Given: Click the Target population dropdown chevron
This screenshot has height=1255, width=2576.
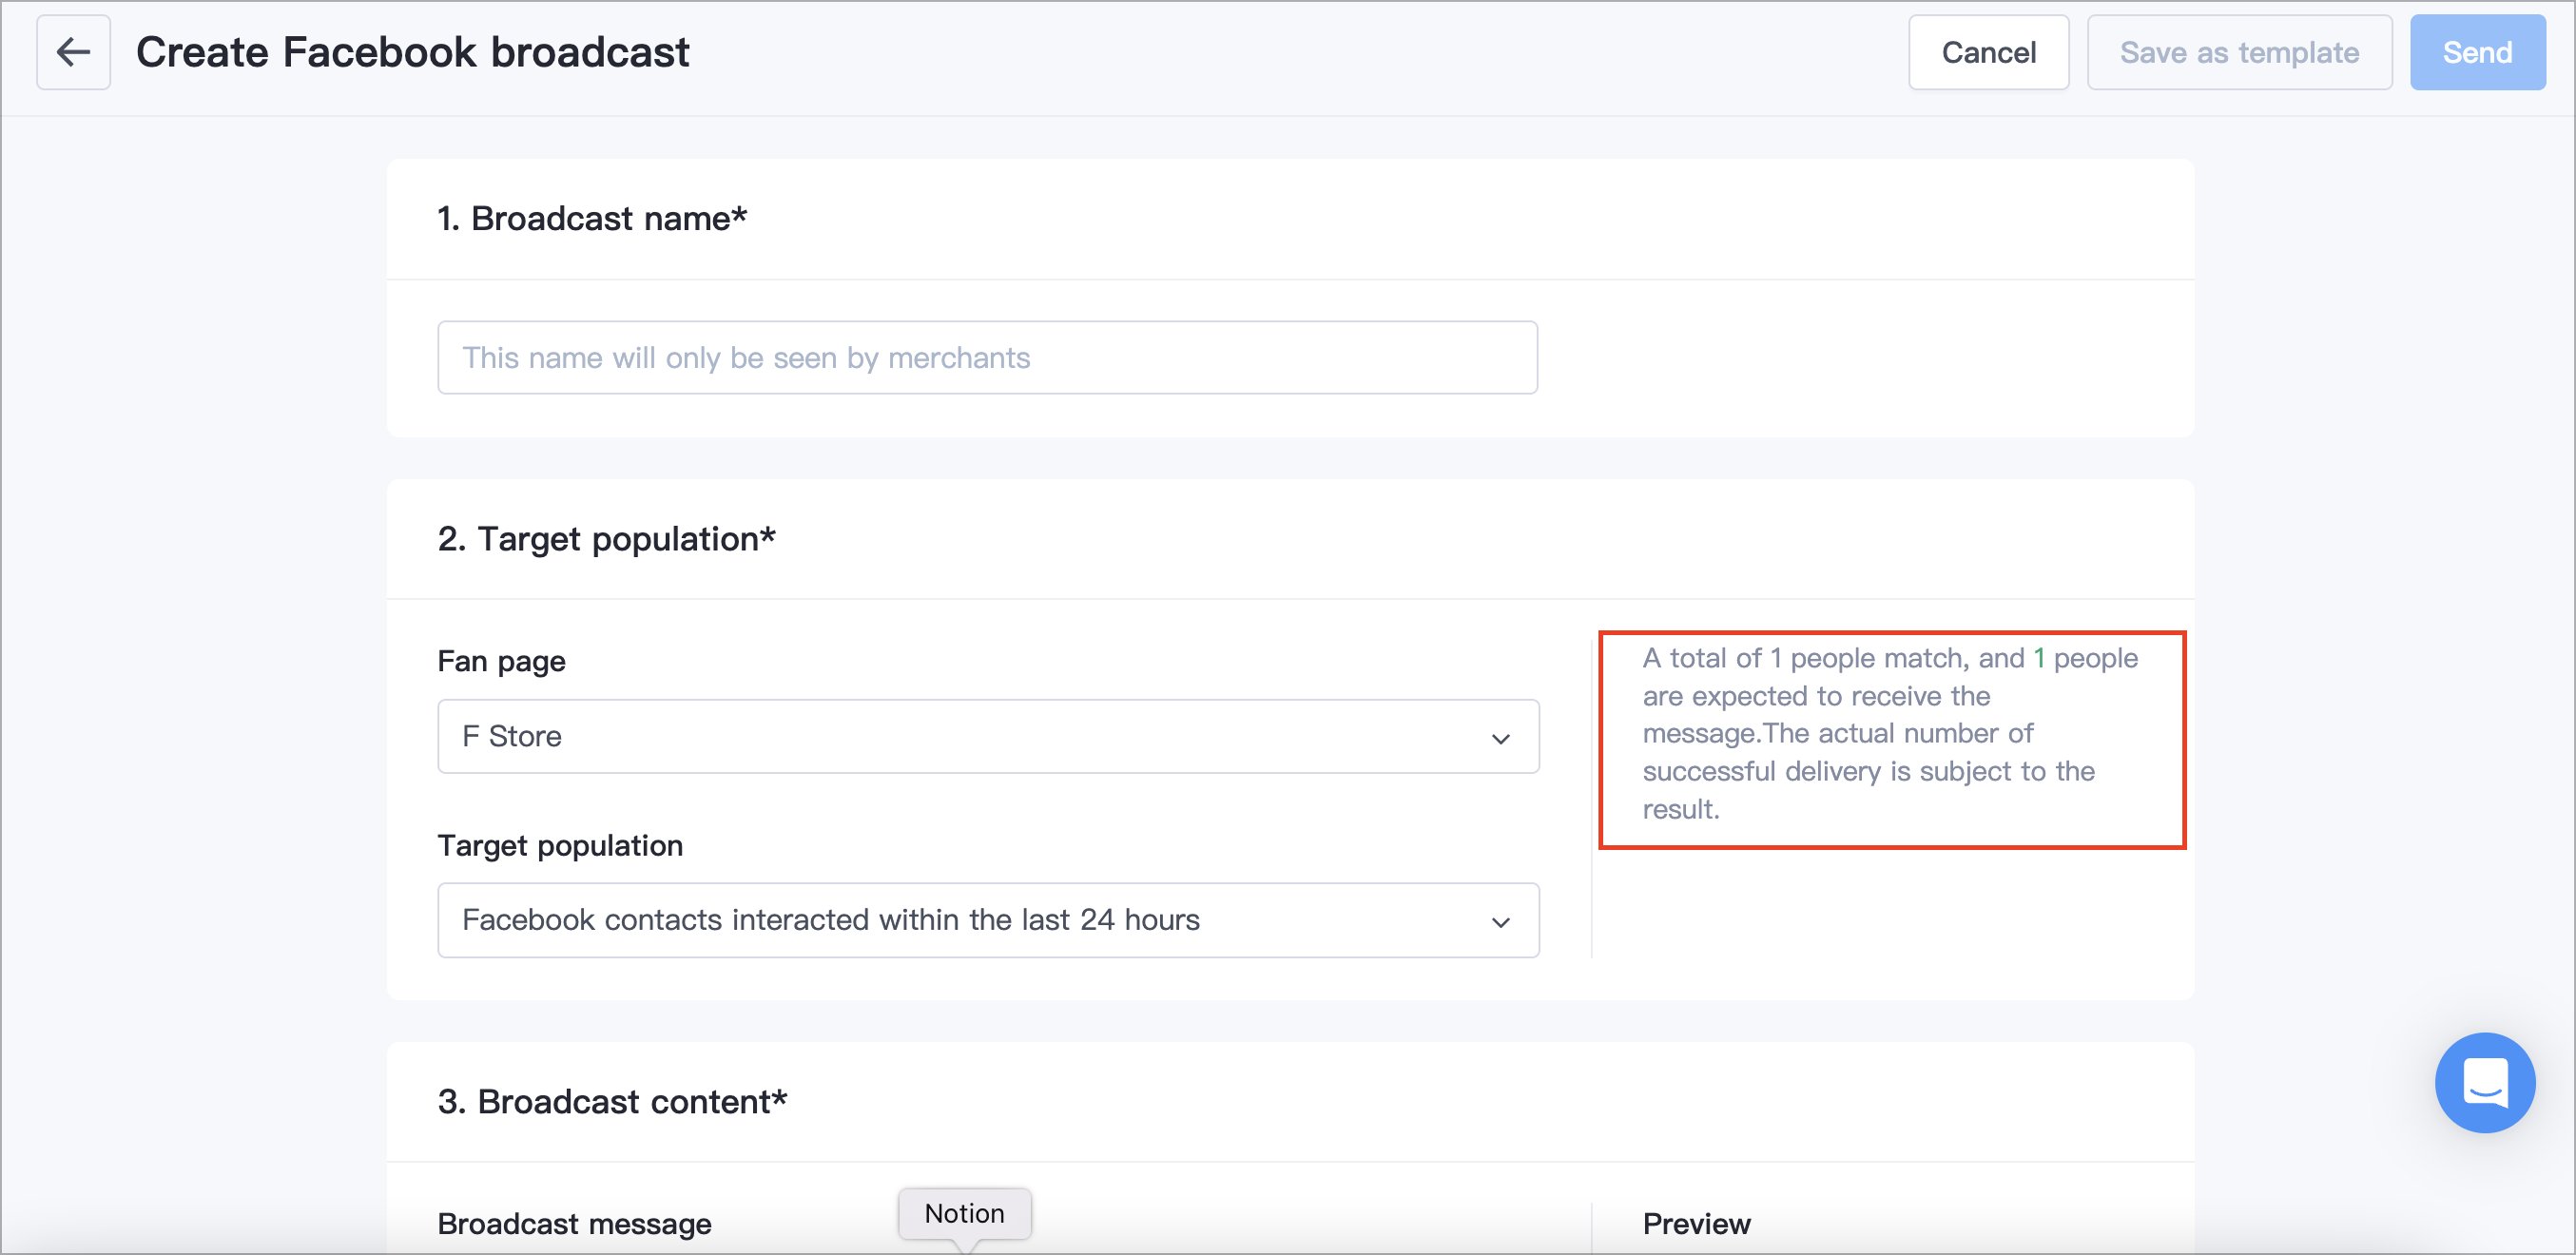Looking at the screenshot, I should 1500,922.
